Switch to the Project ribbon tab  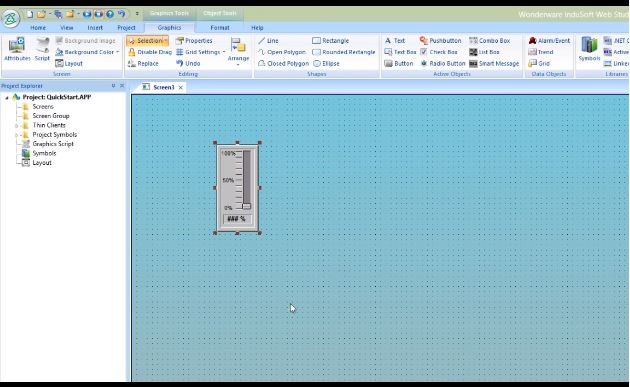pos(126,28)
